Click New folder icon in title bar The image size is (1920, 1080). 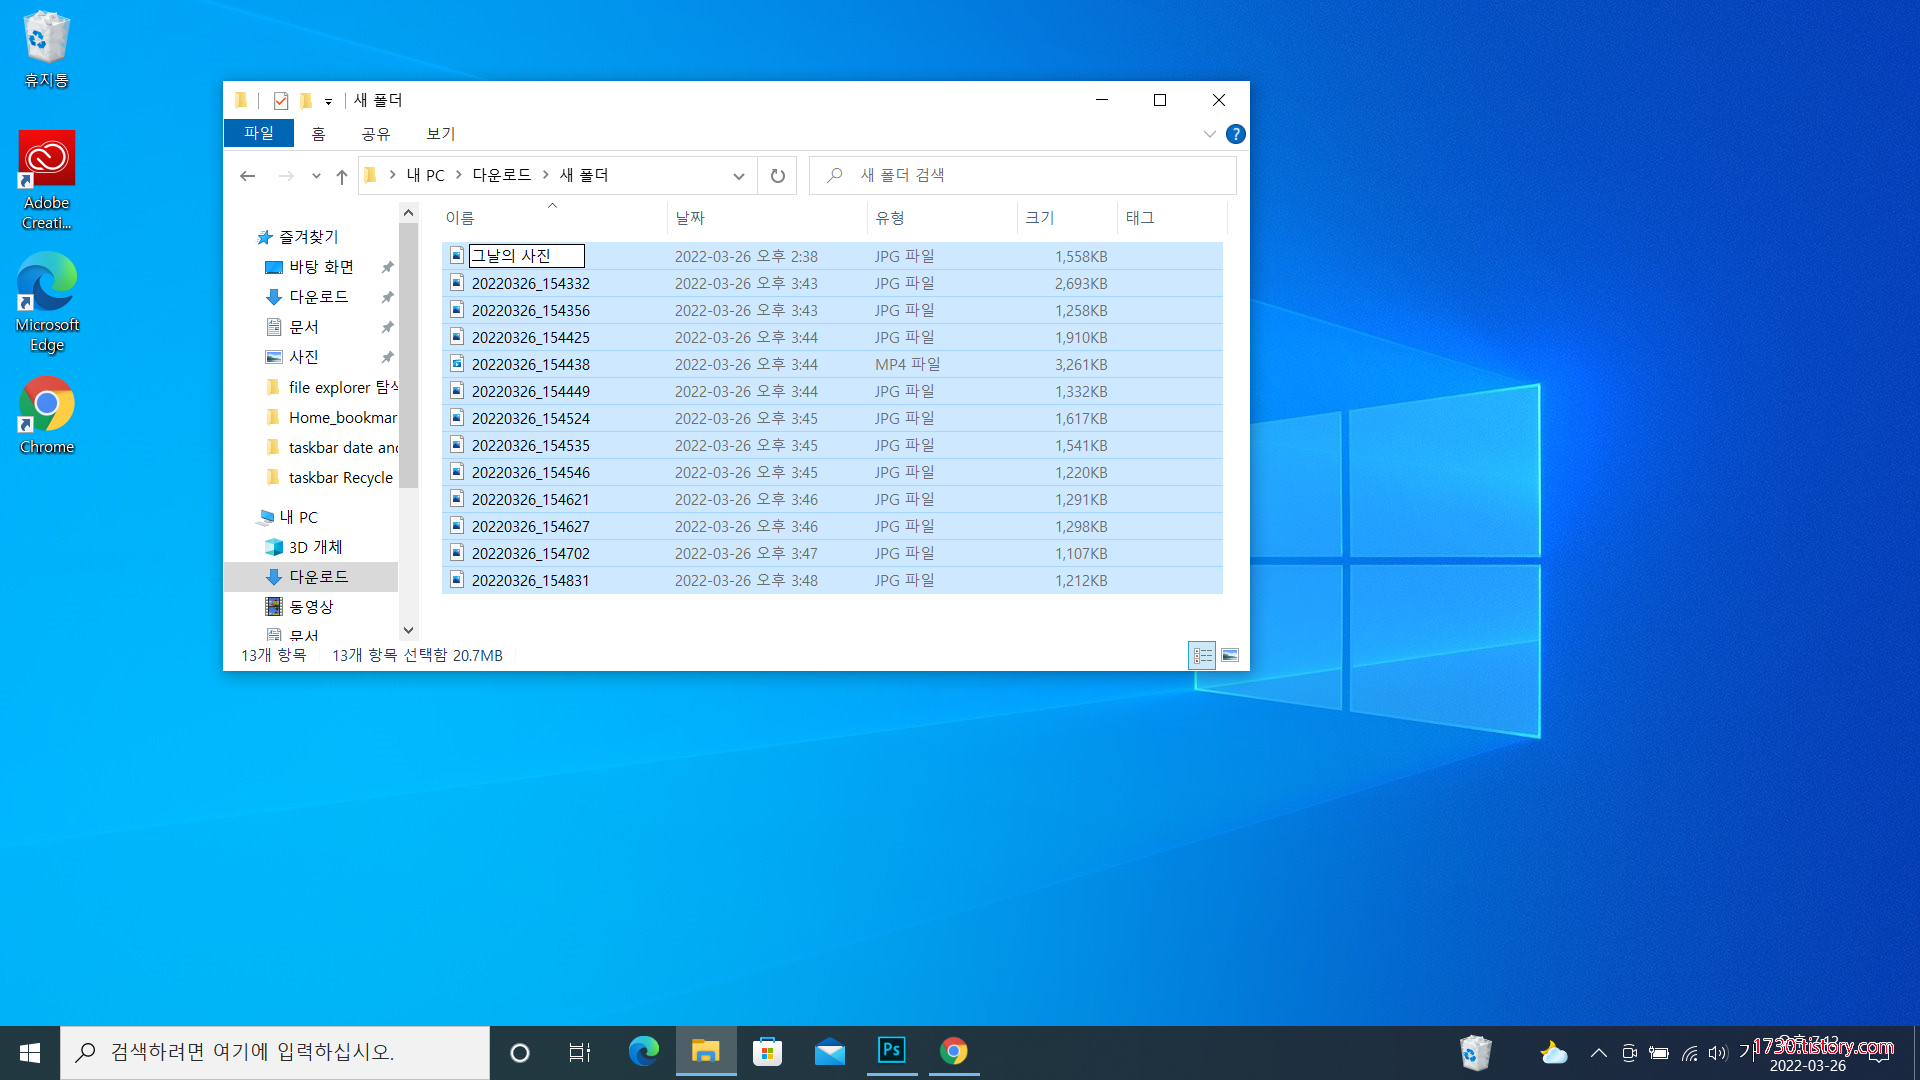[x=306, y=100]
